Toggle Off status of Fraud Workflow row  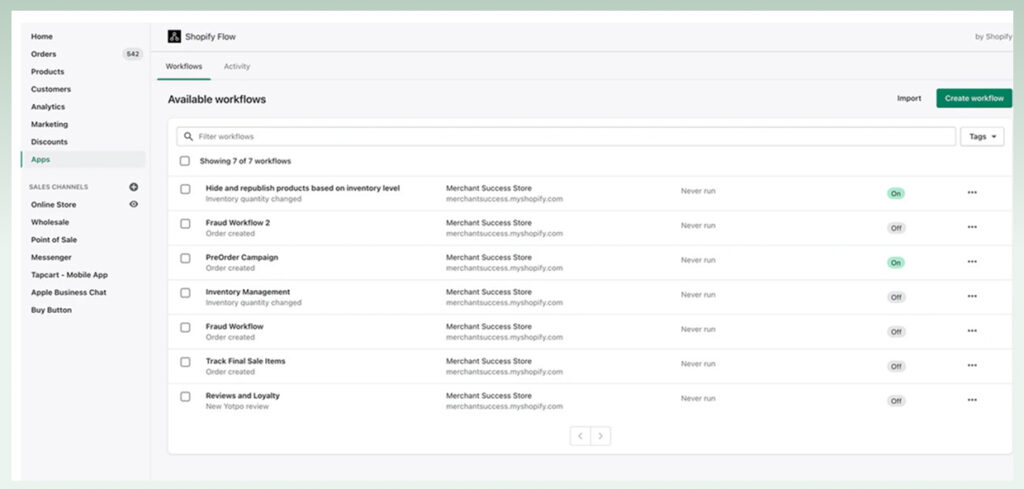pos(895,332)
